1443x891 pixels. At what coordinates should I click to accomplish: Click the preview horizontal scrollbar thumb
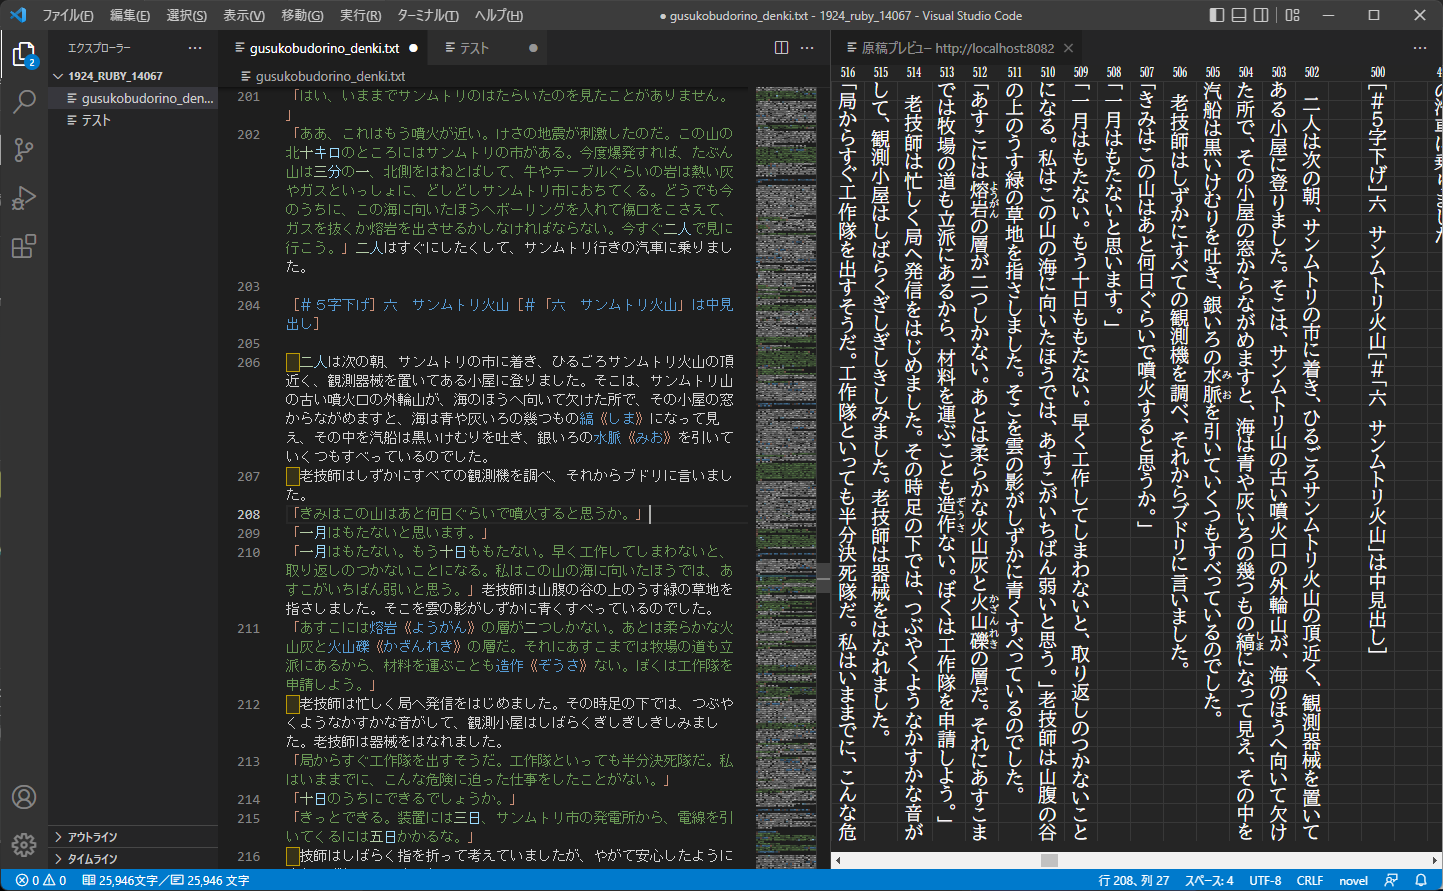coord(1049,860)
